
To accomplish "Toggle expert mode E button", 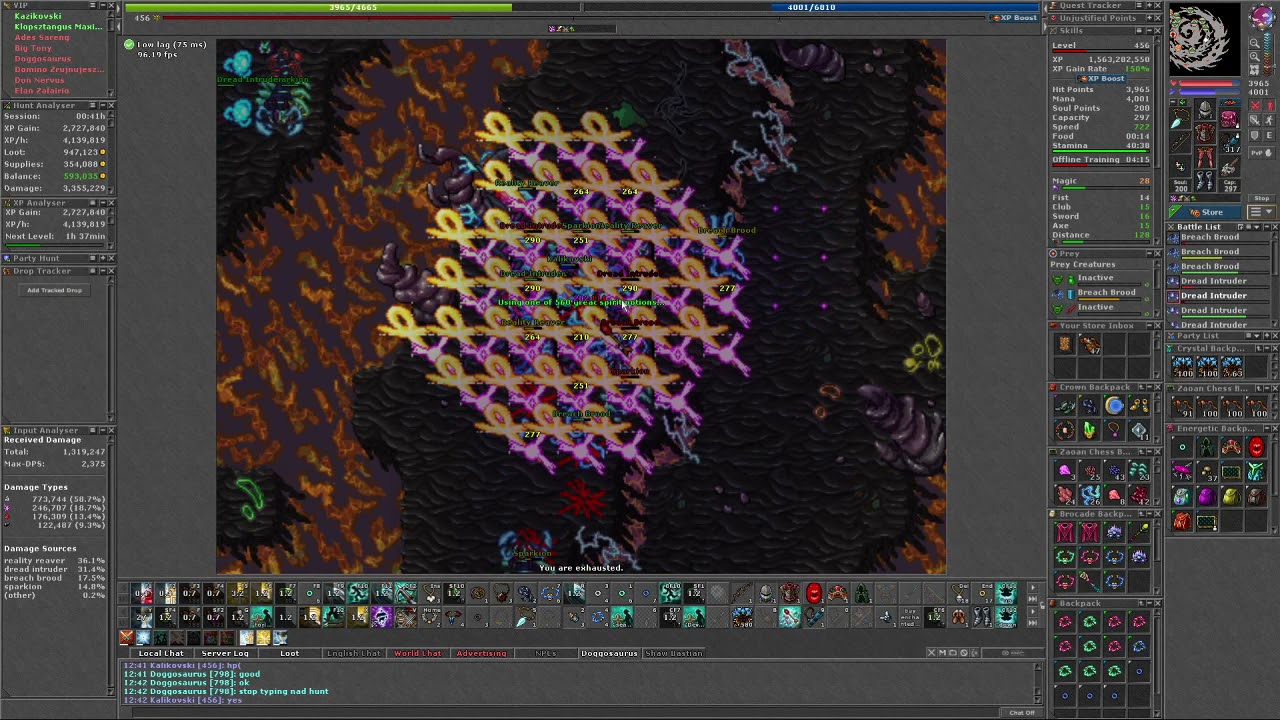I will click(x=1269, y=135).
